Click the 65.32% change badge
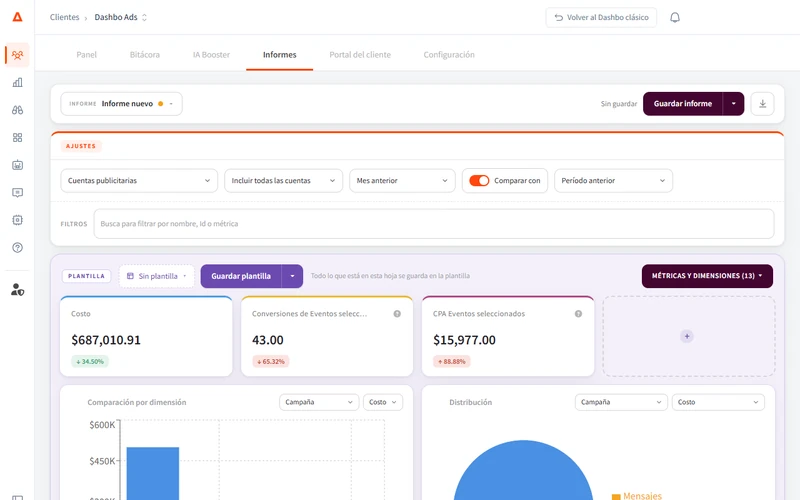 pyautogui.click(x=271, y=361)
